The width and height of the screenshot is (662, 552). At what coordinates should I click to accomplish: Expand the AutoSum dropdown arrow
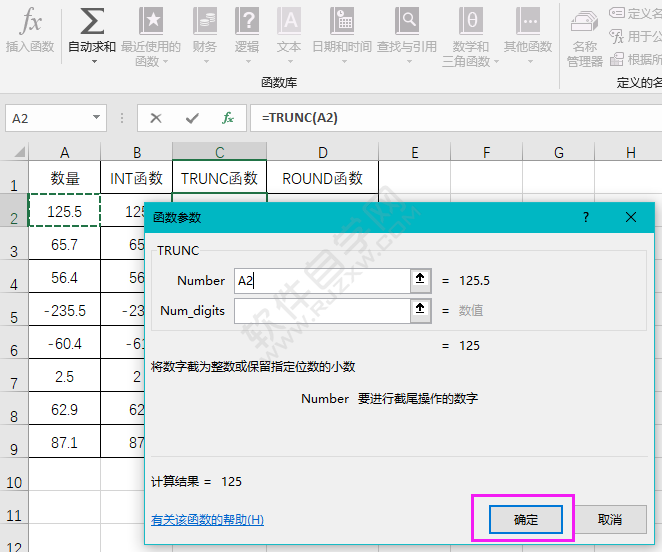click(x=94, y=61)
